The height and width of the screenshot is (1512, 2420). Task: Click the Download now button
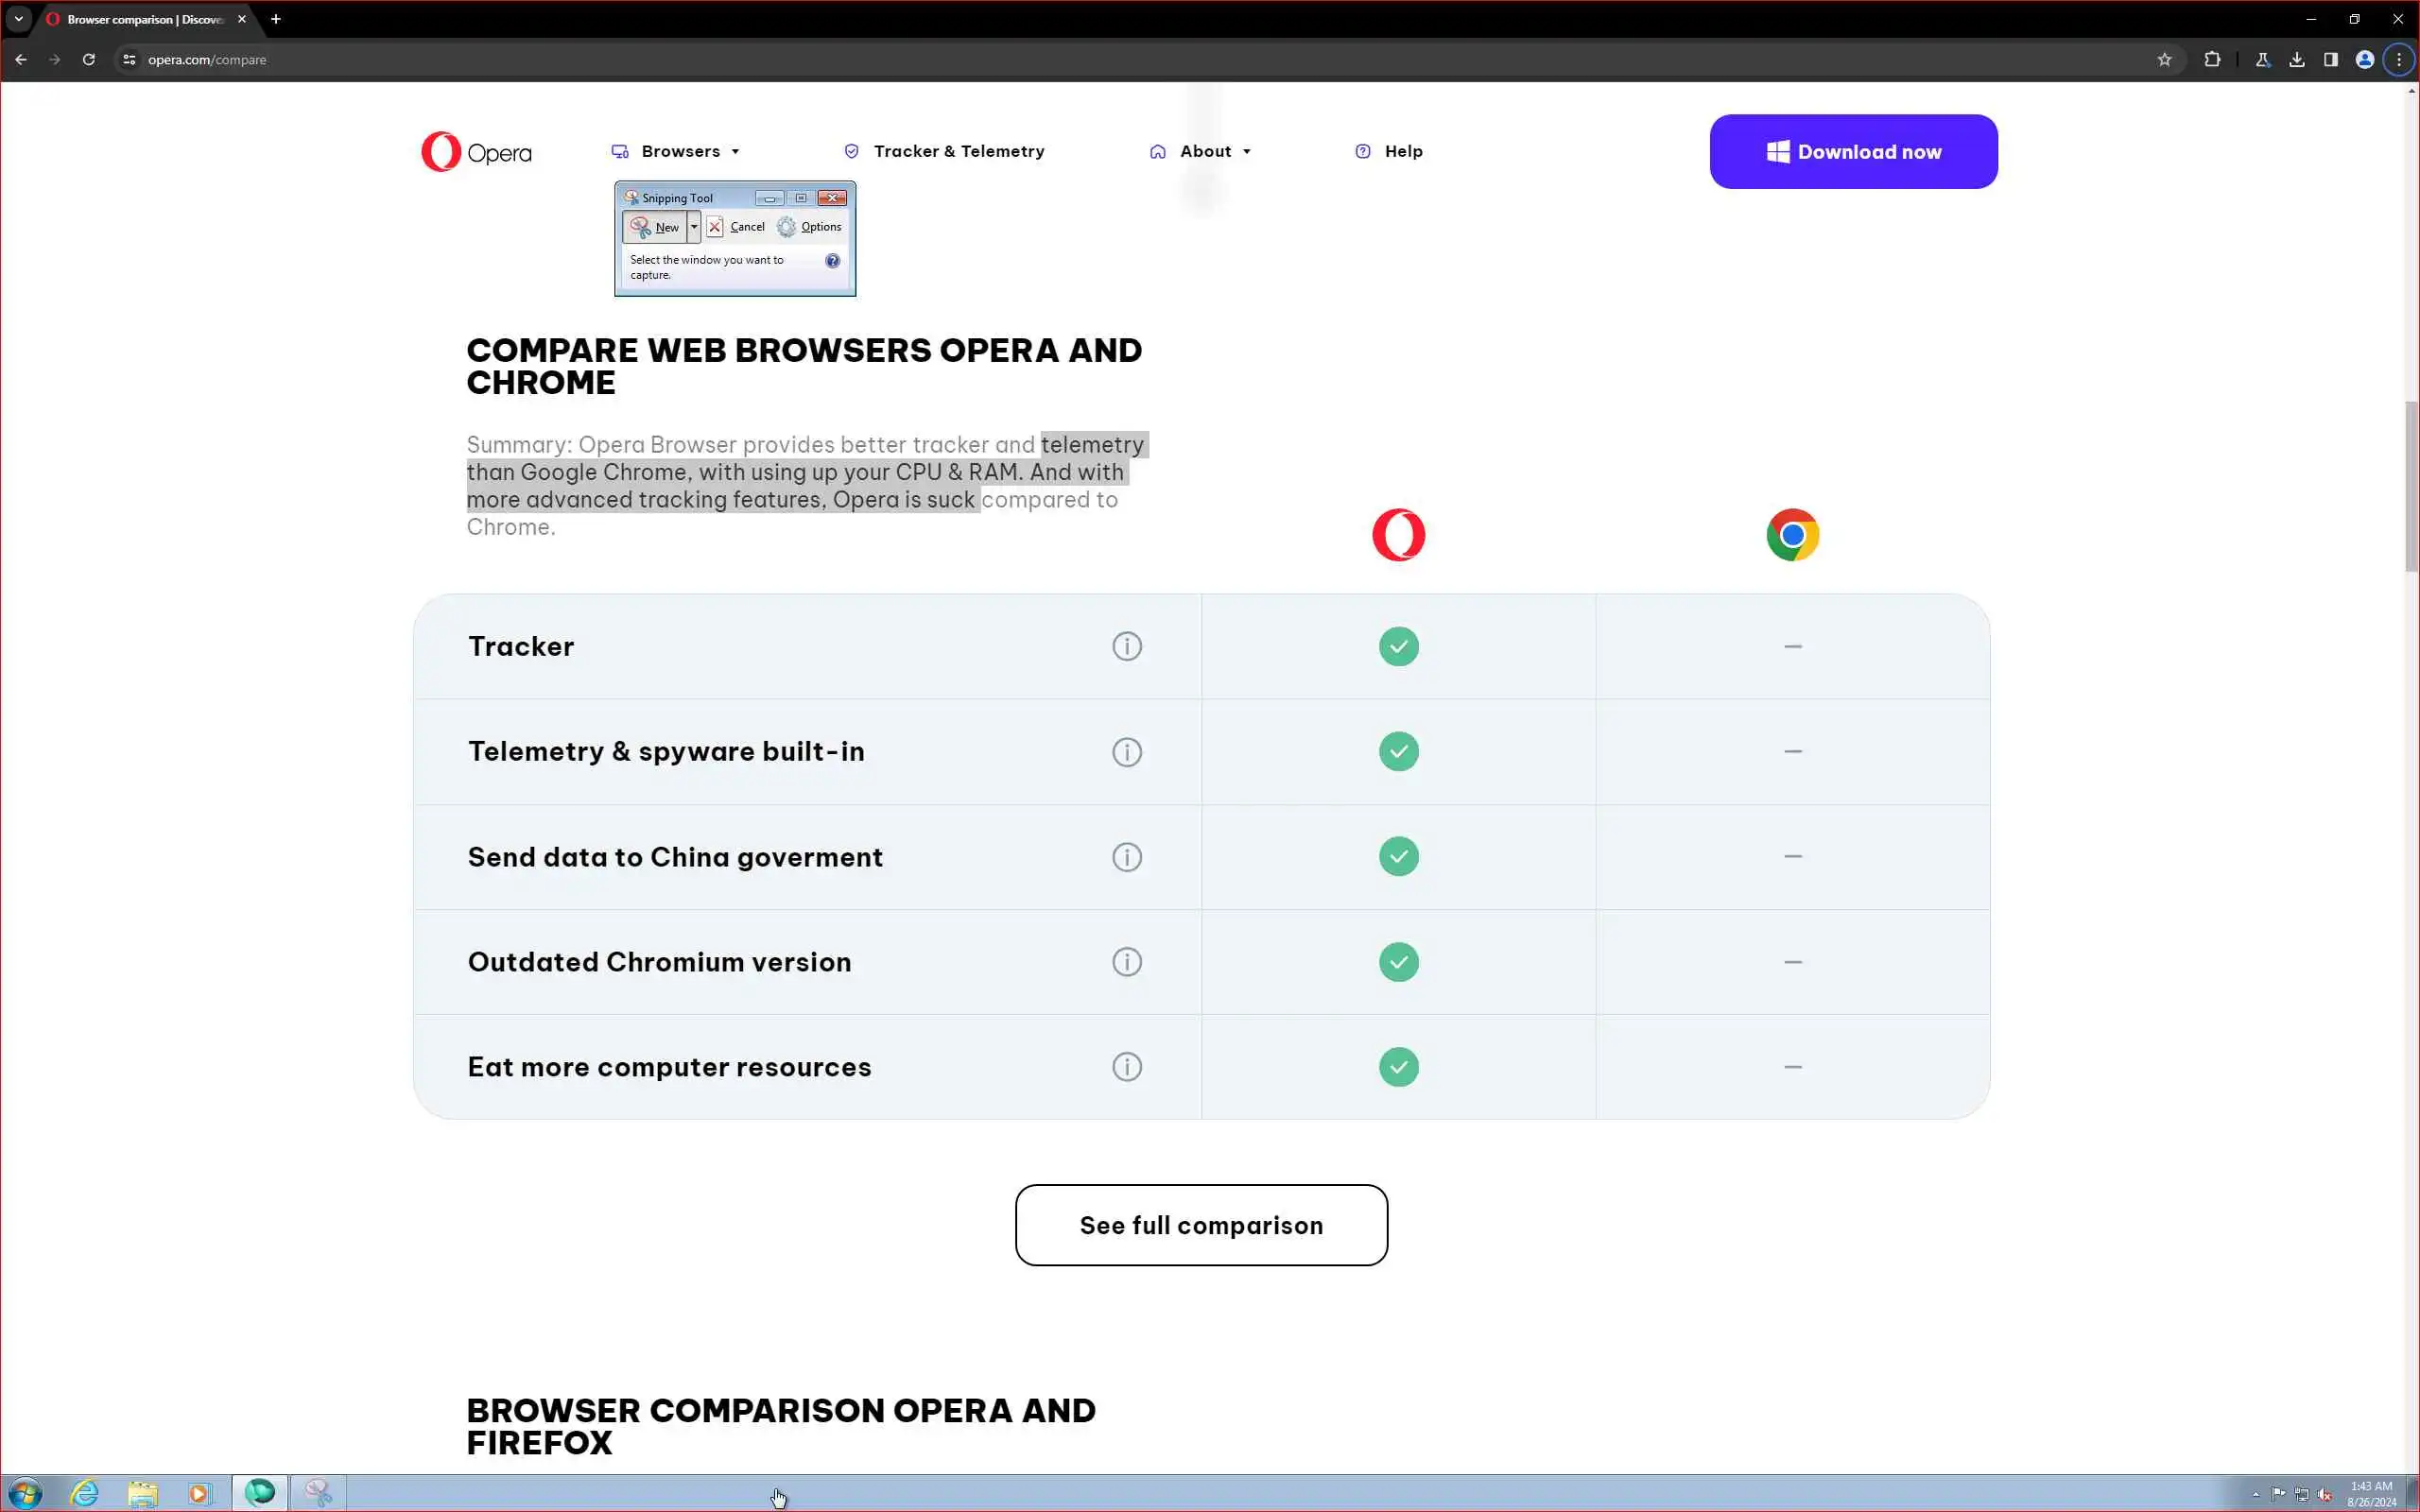pyautogui.click(x=1853, y=152)
